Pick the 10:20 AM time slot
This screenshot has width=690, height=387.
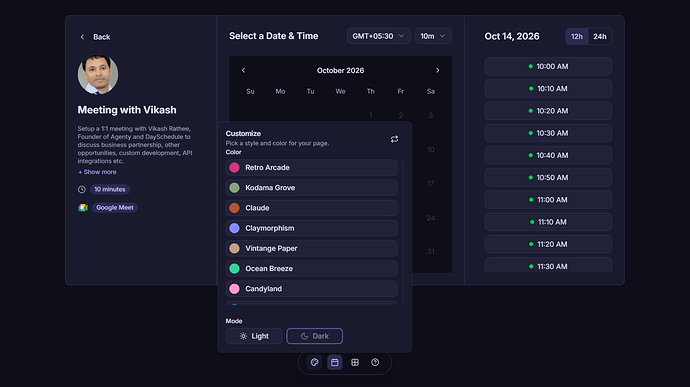click(548, 111)
